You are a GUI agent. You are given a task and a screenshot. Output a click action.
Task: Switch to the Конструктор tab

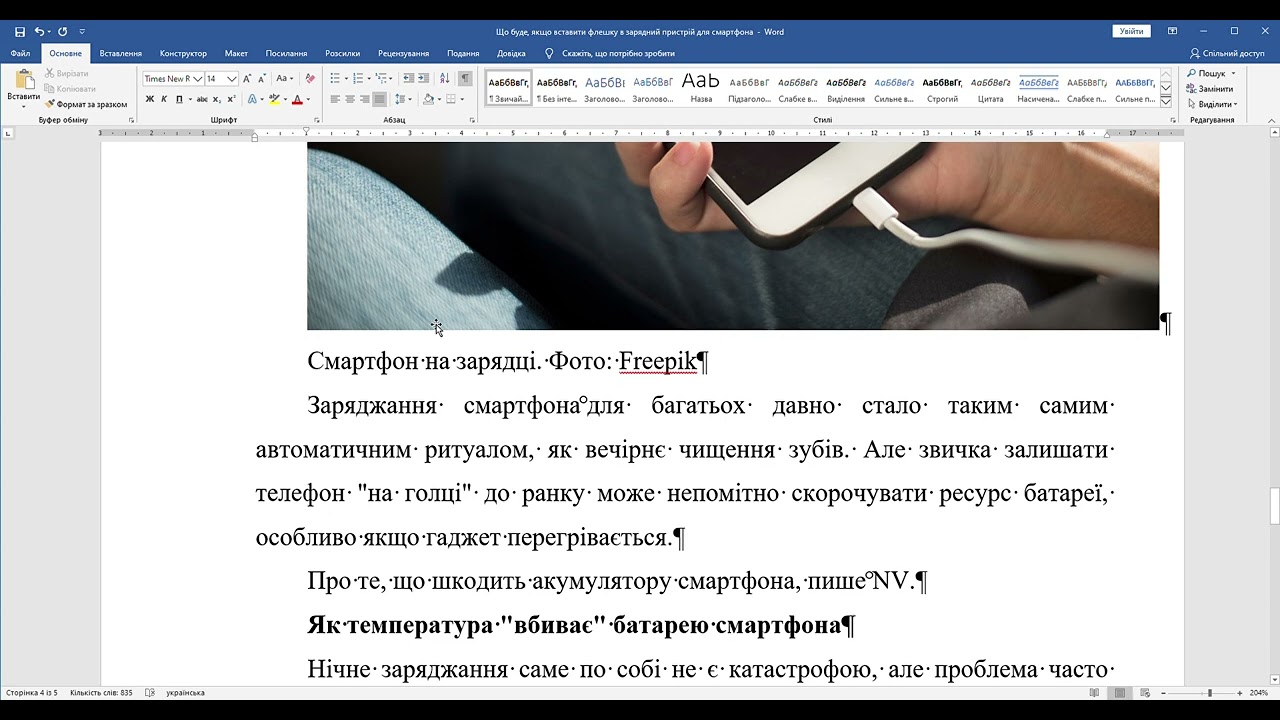183,53
